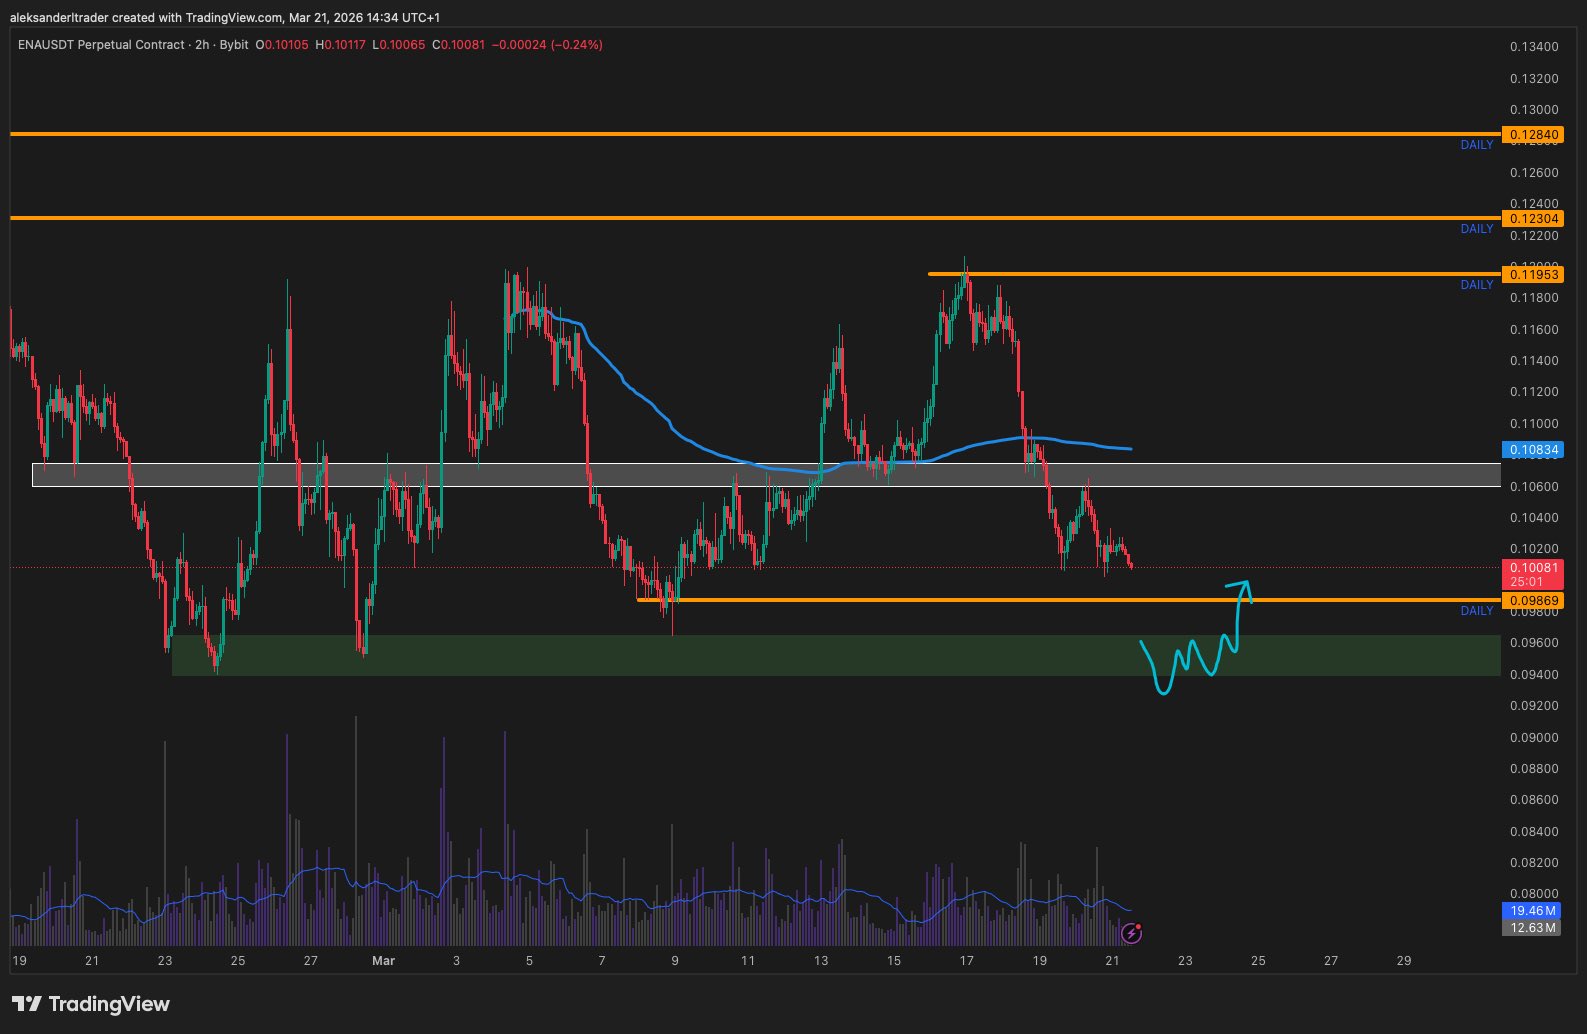
Task: Click the orange 0.12304 price label
Action: click(1532, 218)
